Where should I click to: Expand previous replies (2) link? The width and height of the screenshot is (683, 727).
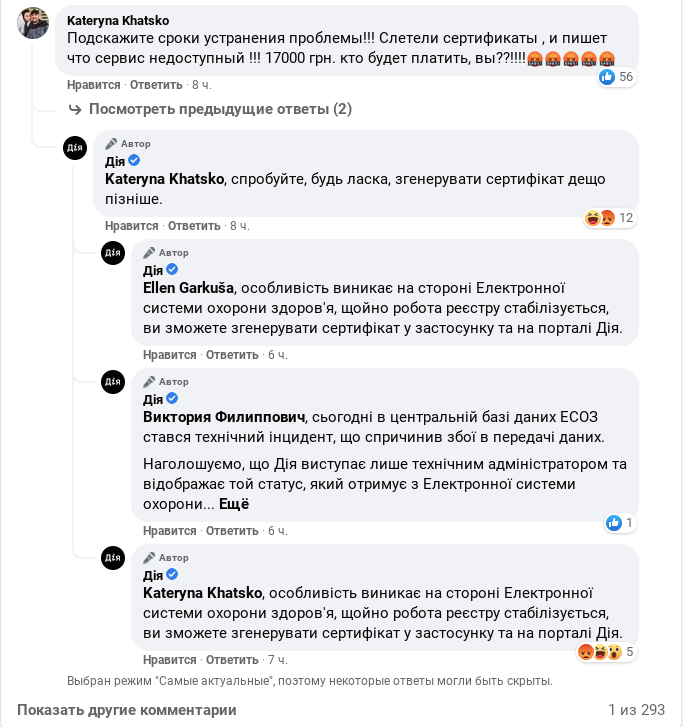[x=220, y=109]
